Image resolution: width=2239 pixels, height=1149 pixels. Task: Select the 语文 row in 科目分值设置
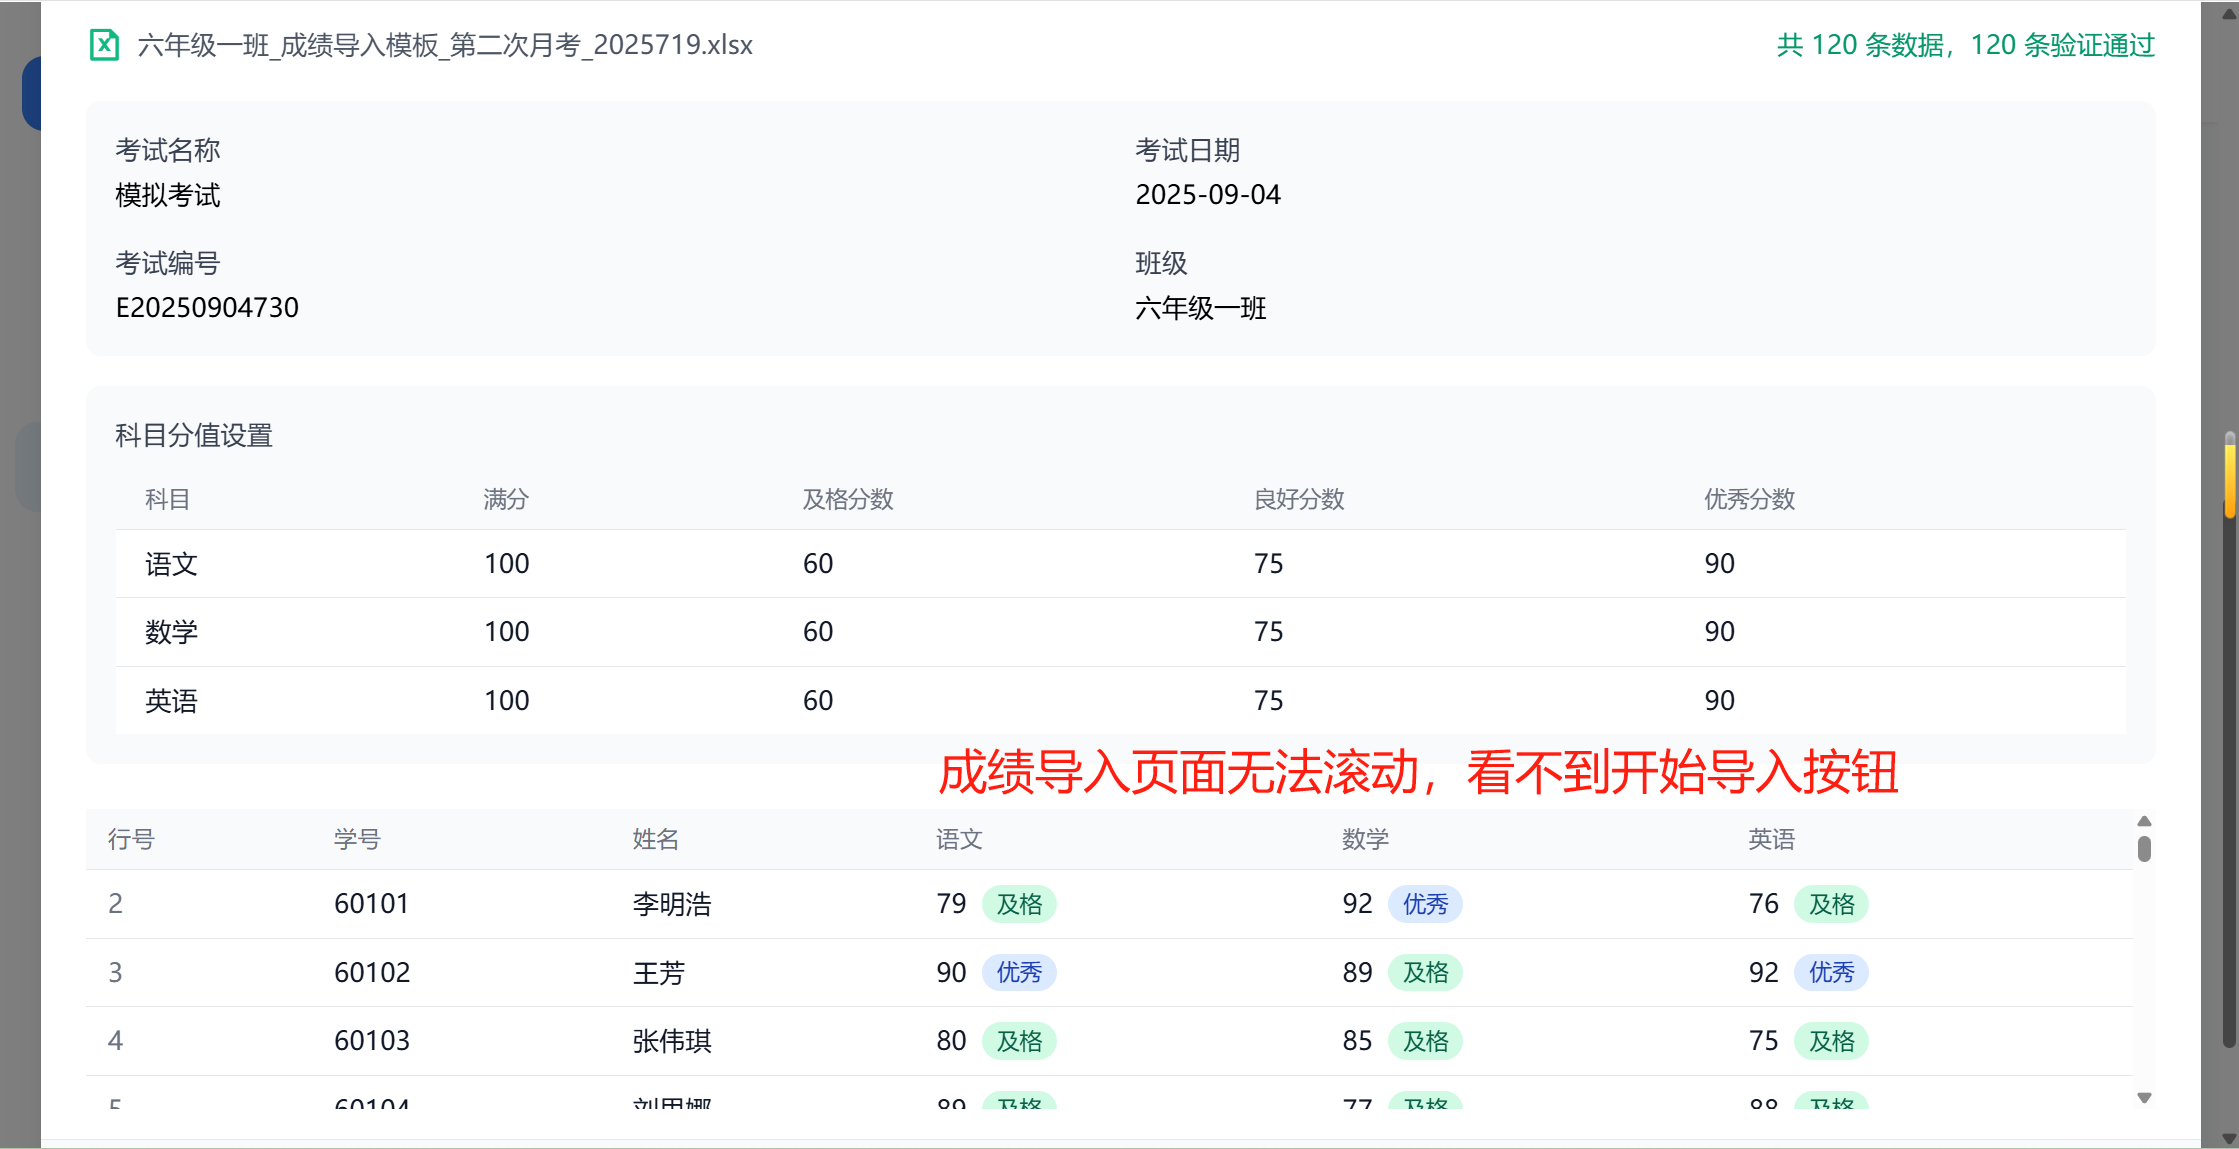171,563
